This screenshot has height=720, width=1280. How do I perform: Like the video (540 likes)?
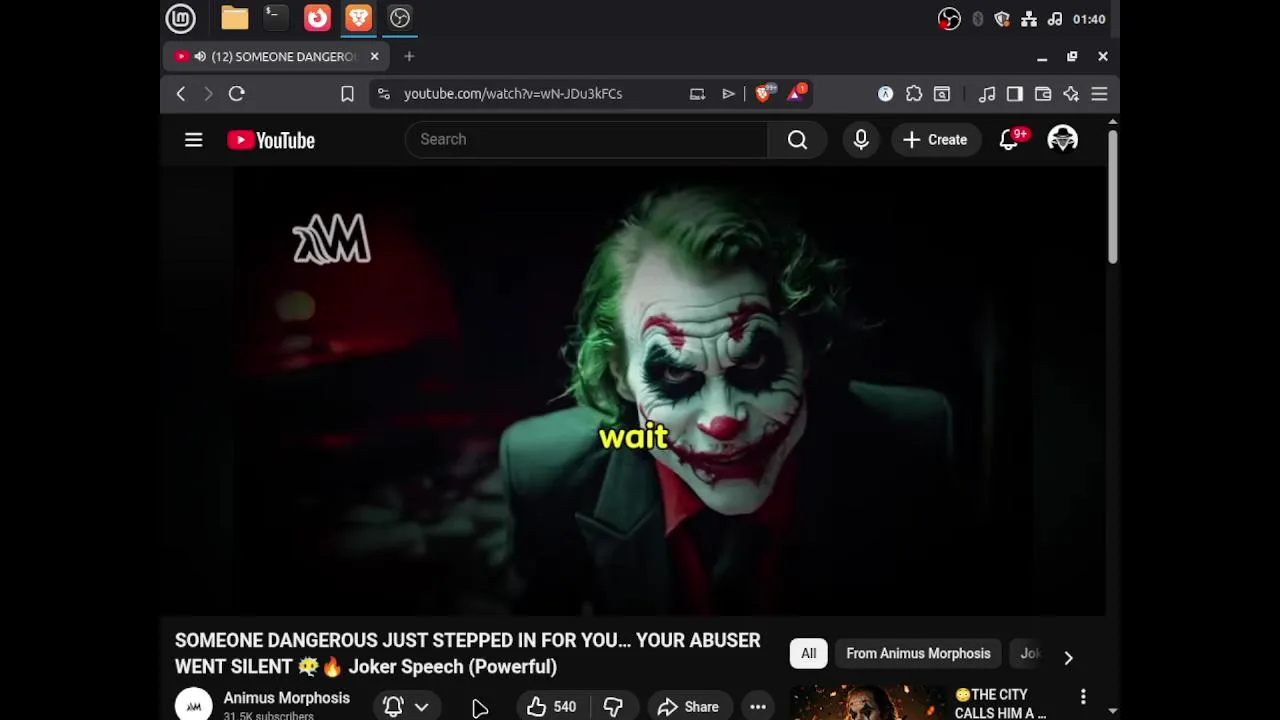551,707
